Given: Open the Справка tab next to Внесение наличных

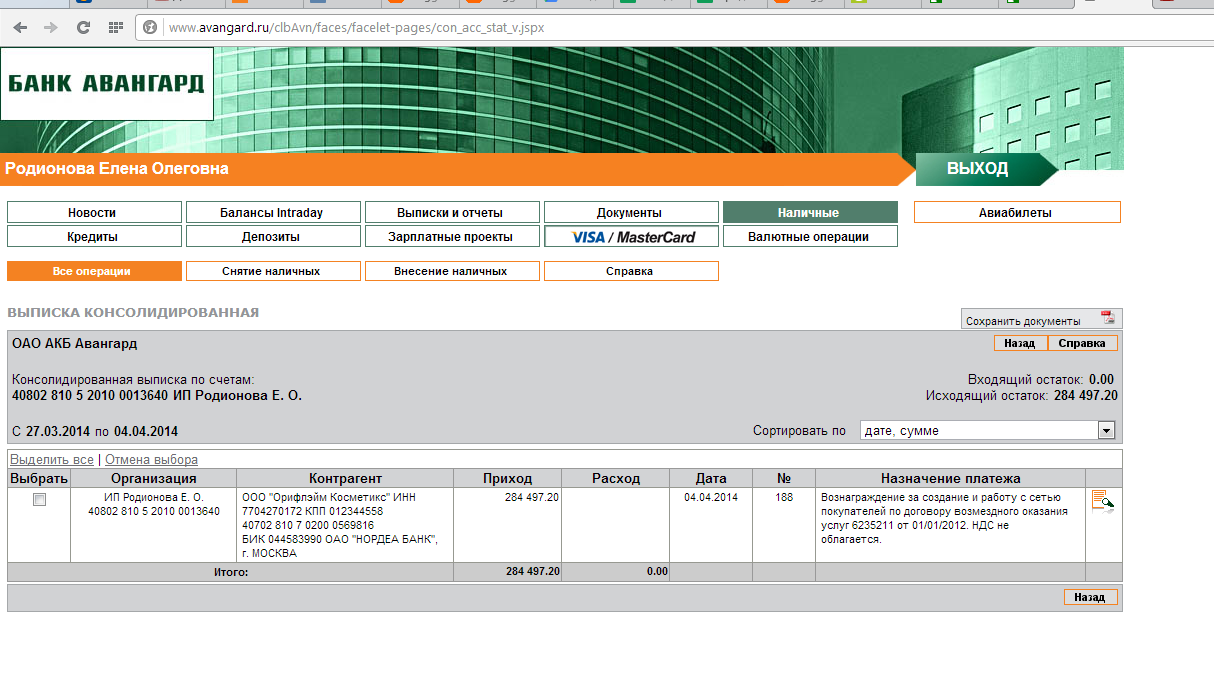Looking at the screenshot, I should click(x=631, y=271).
